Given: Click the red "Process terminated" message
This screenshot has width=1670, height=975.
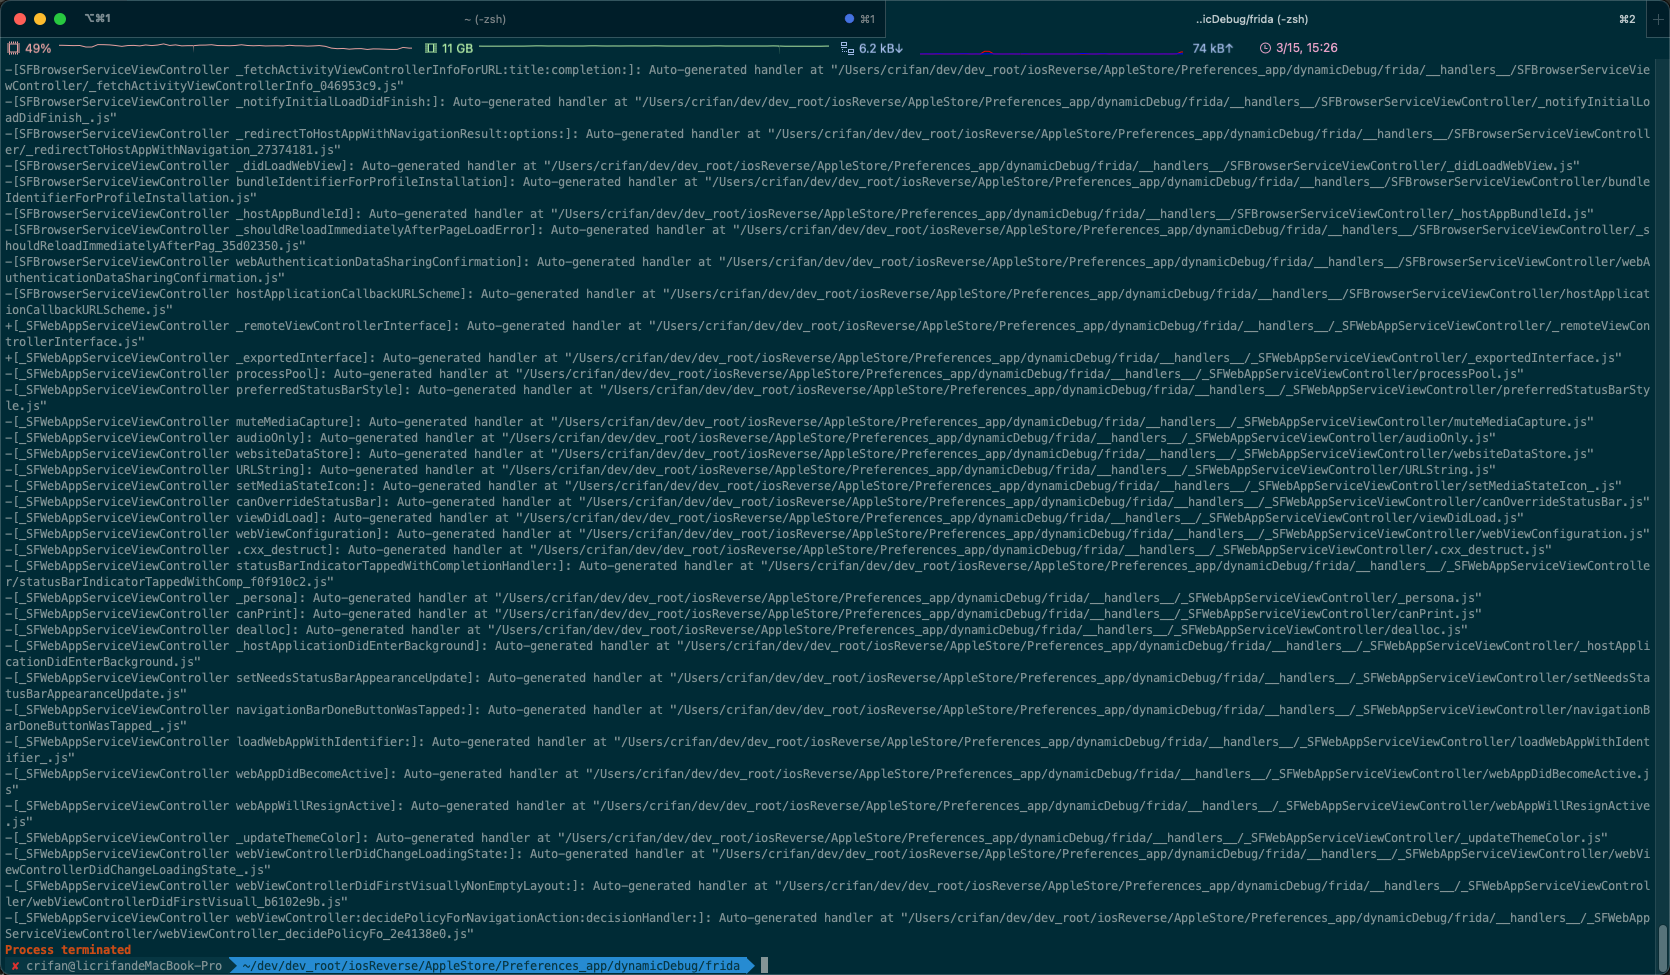Looking at the screenshot, I should (x=68, y=950).
